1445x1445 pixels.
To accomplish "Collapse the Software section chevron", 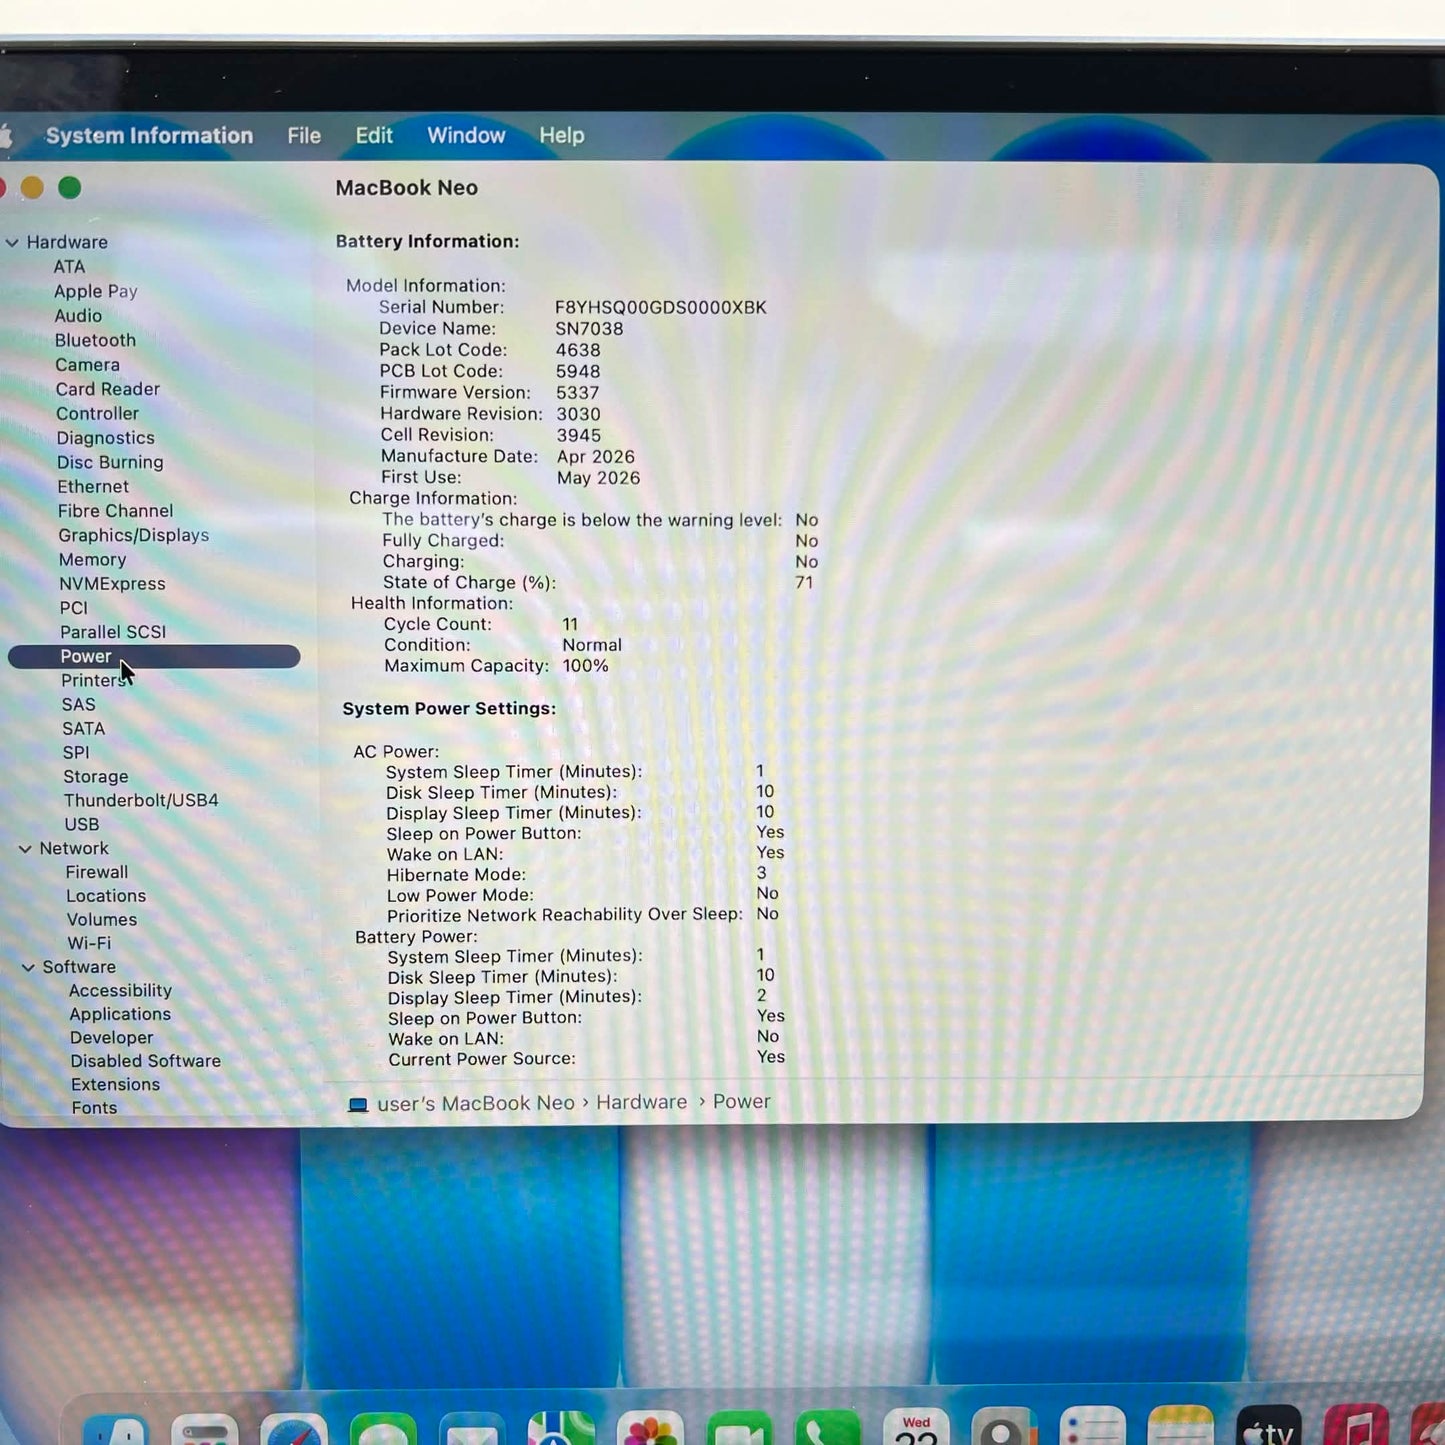I will (x=28, y=968).
